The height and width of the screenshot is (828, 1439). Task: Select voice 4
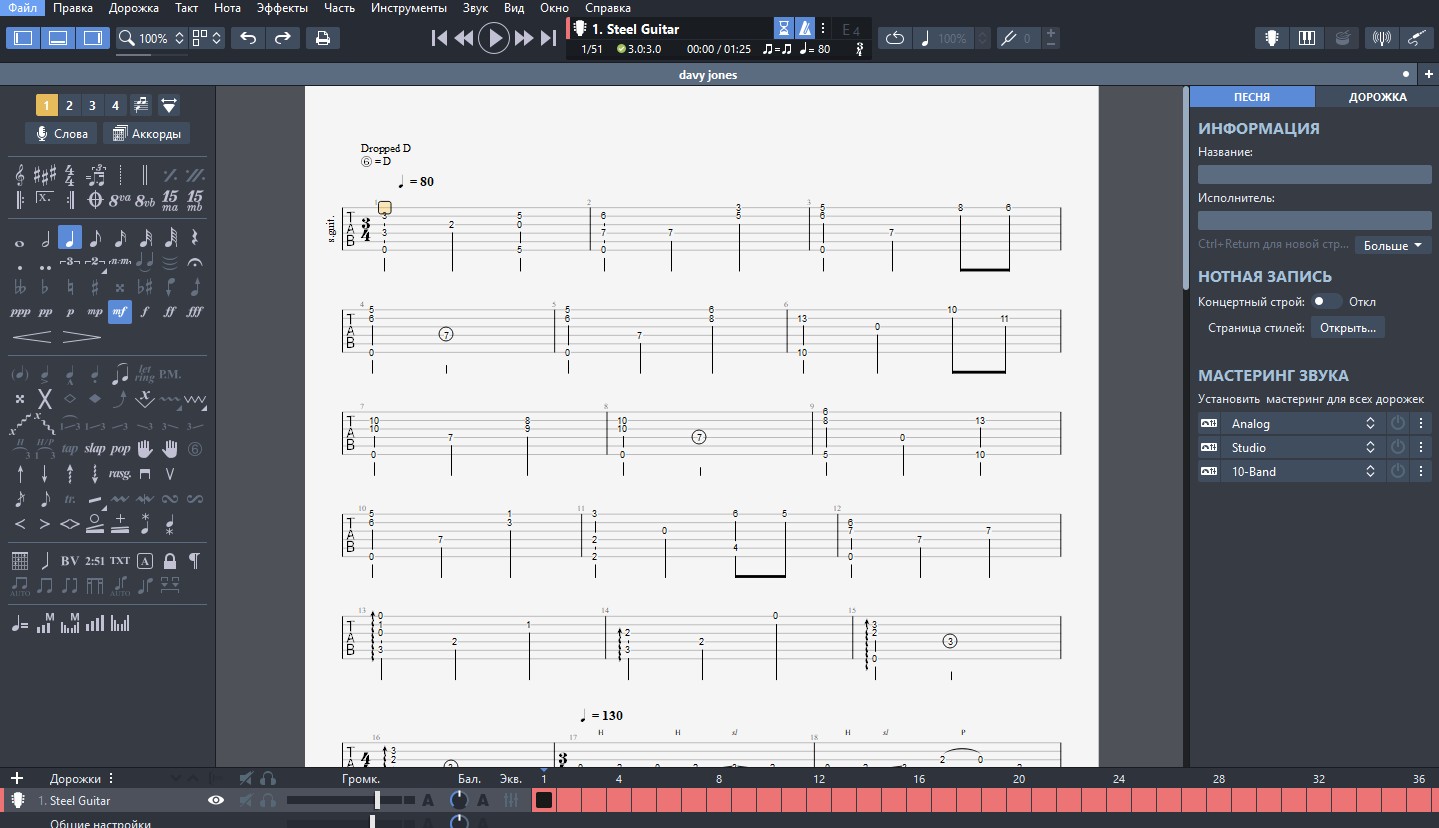(x=115, y=105)
